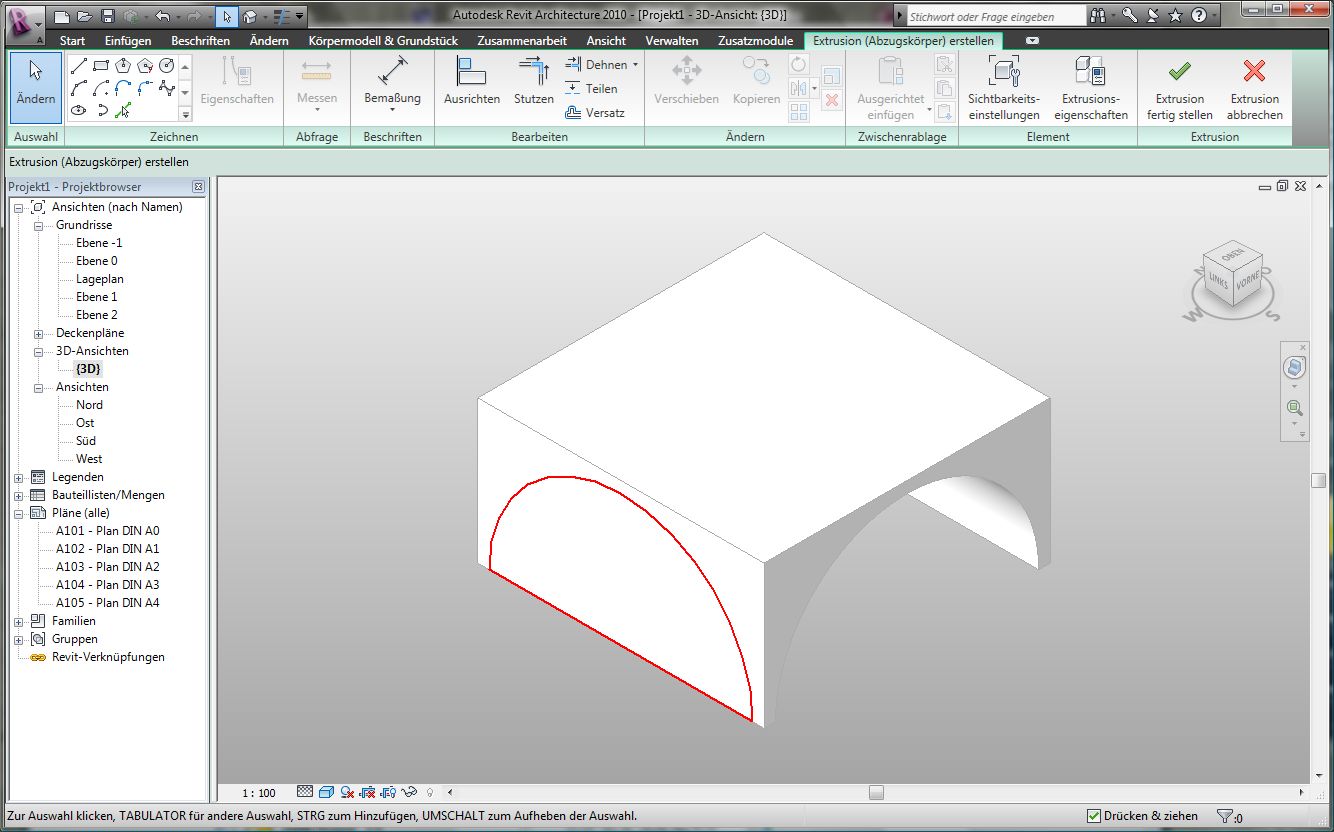Click the Open folder icon
Screen dimensions: 1334x832
(85, 17)
